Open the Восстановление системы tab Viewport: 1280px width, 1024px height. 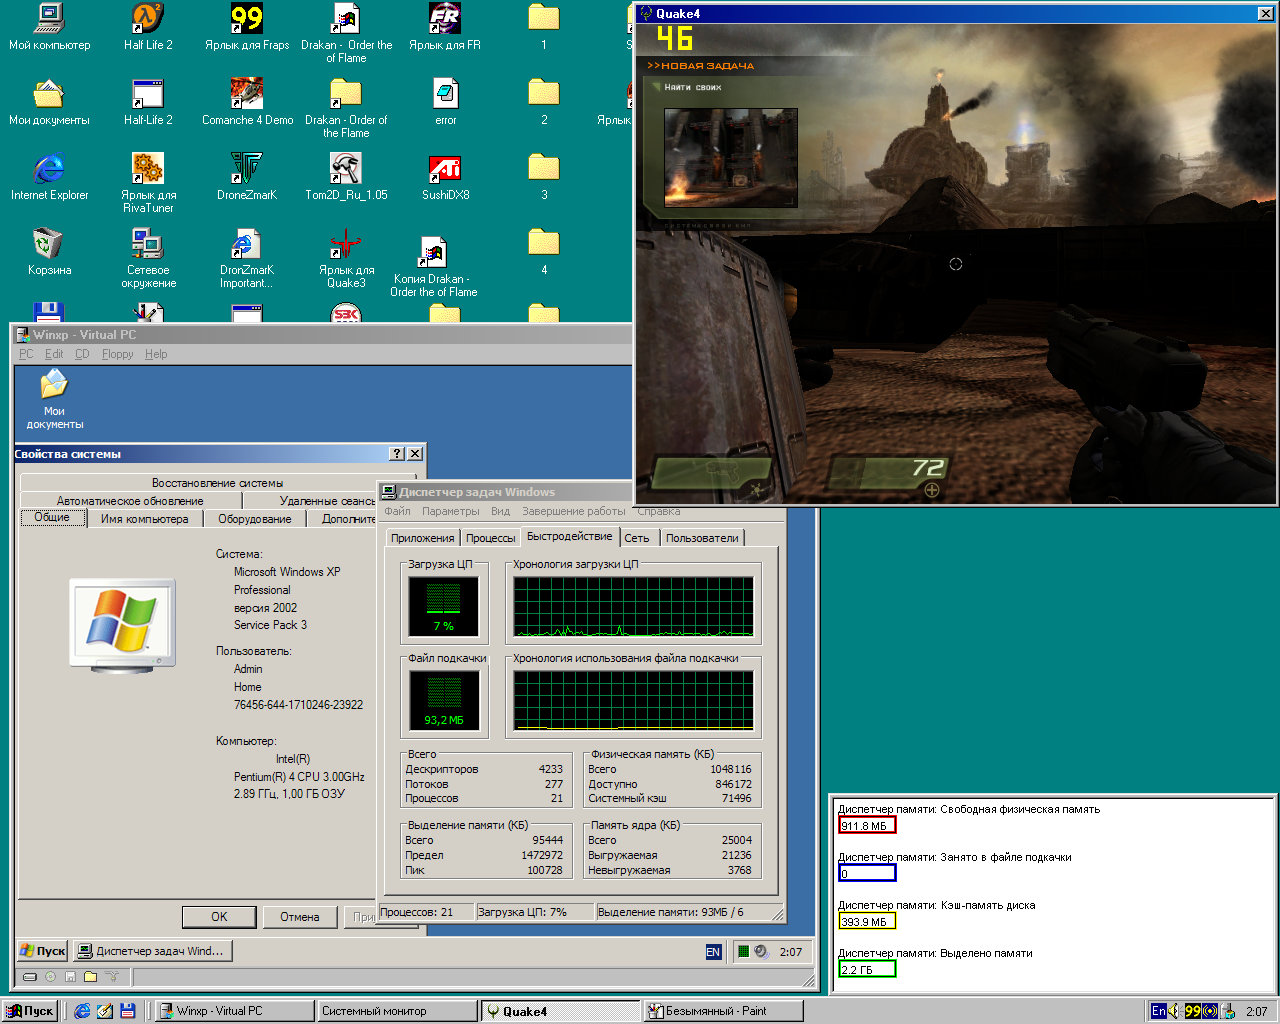click(217, 483)
